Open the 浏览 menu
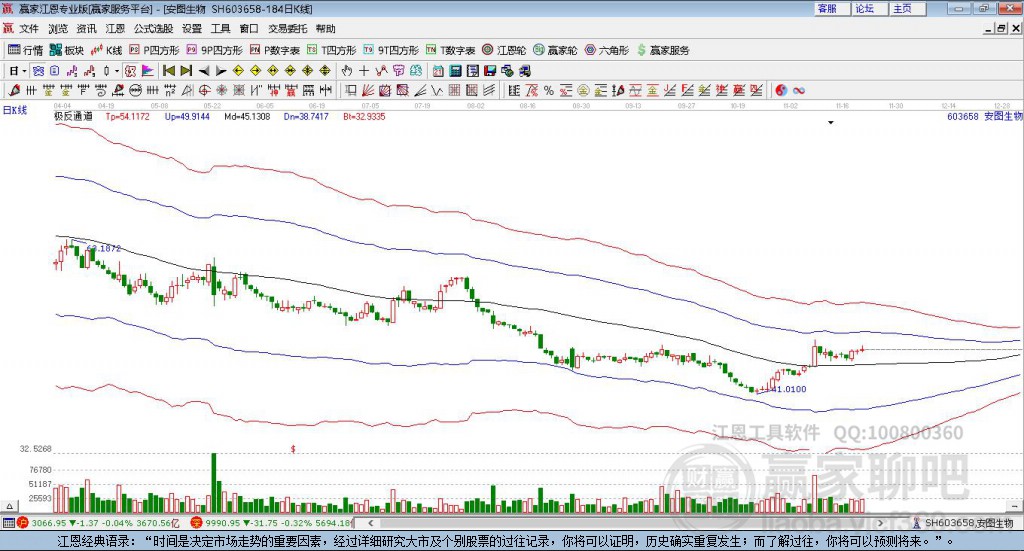This screenshot has height=551, width=1024. (x=57, y=29)
